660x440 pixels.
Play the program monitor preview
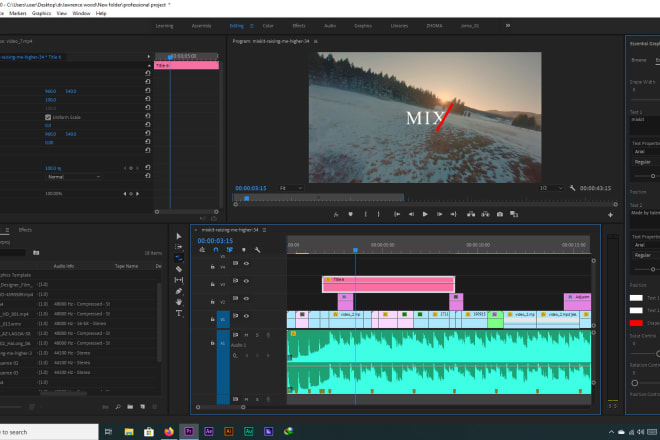click(425, 214)
